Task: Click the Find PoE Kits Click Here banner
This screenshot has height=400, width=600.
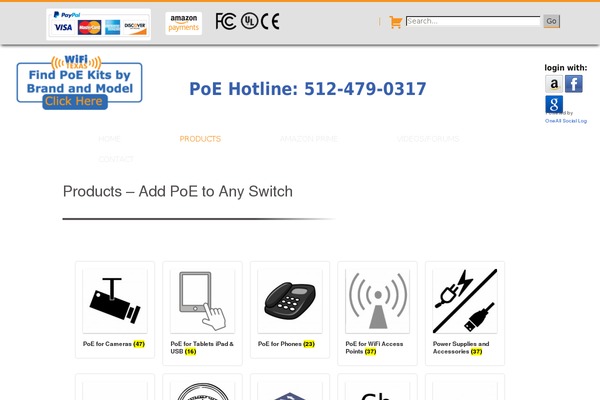Action: (x=79, y=82)
